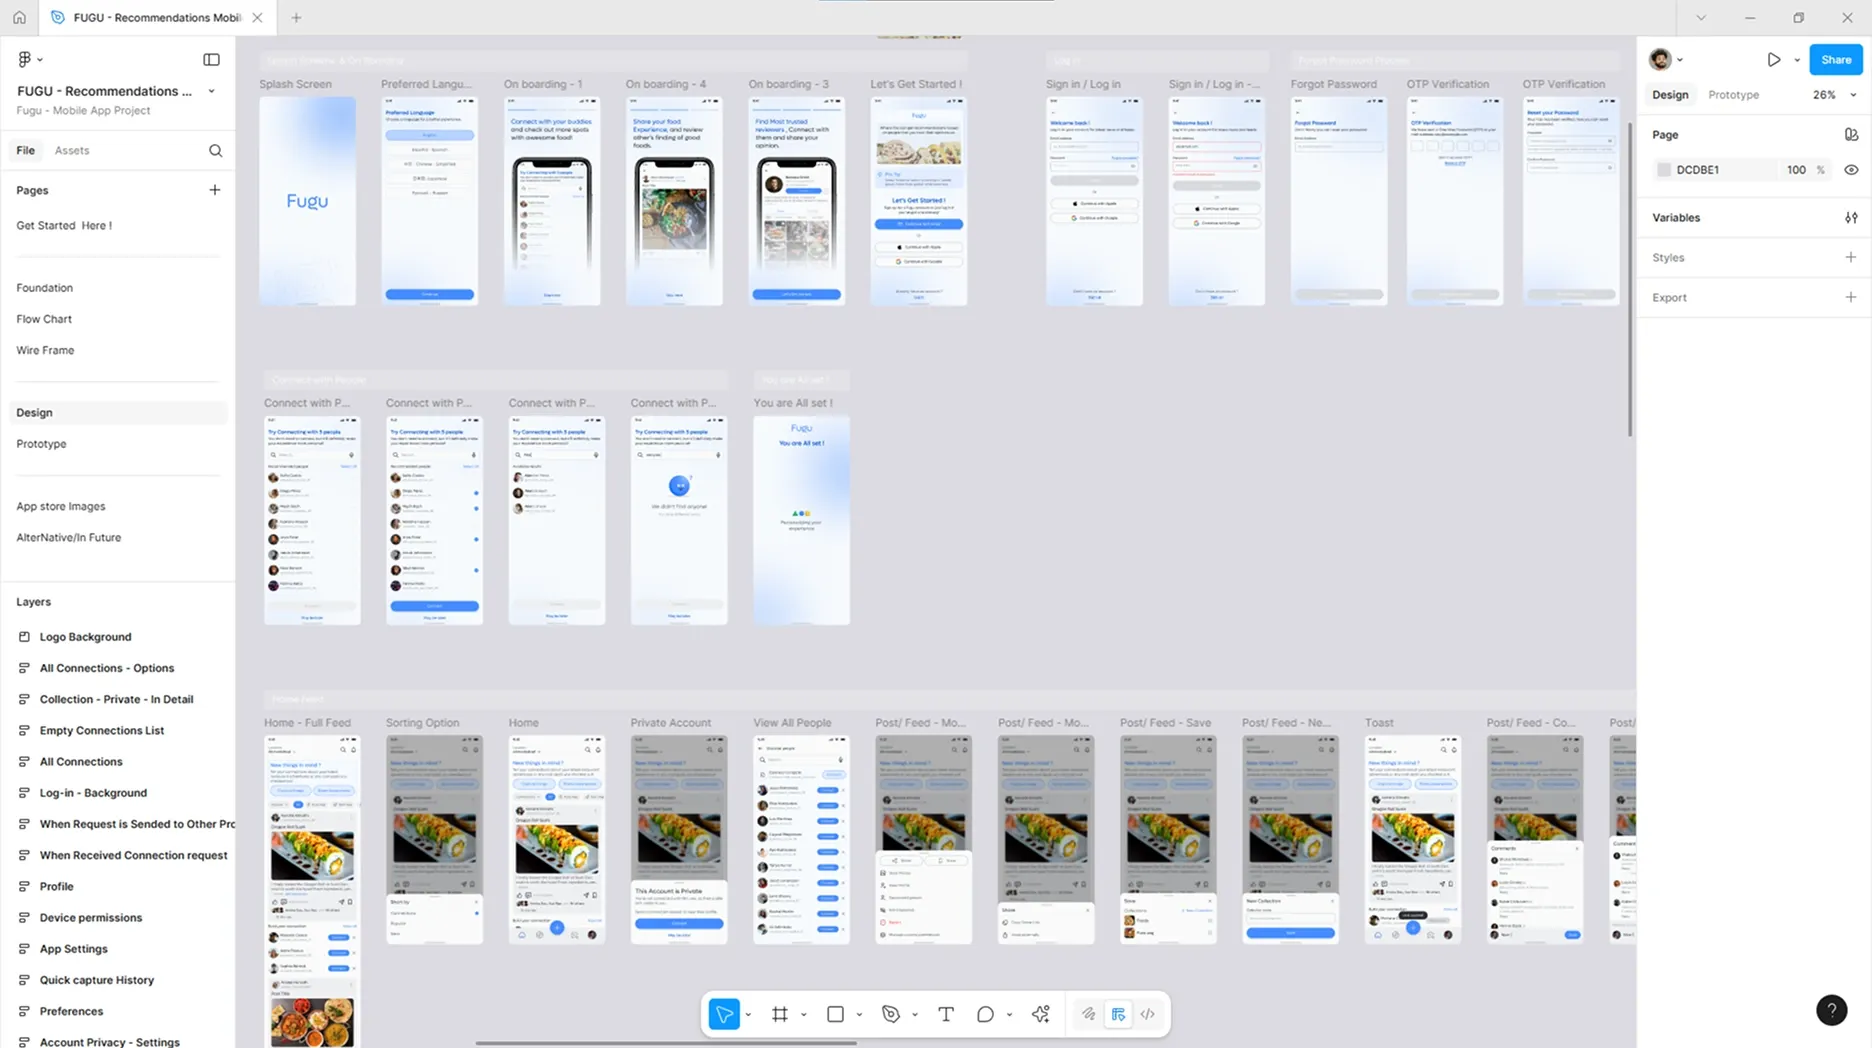Select the Comment tool

[985, 1014]
